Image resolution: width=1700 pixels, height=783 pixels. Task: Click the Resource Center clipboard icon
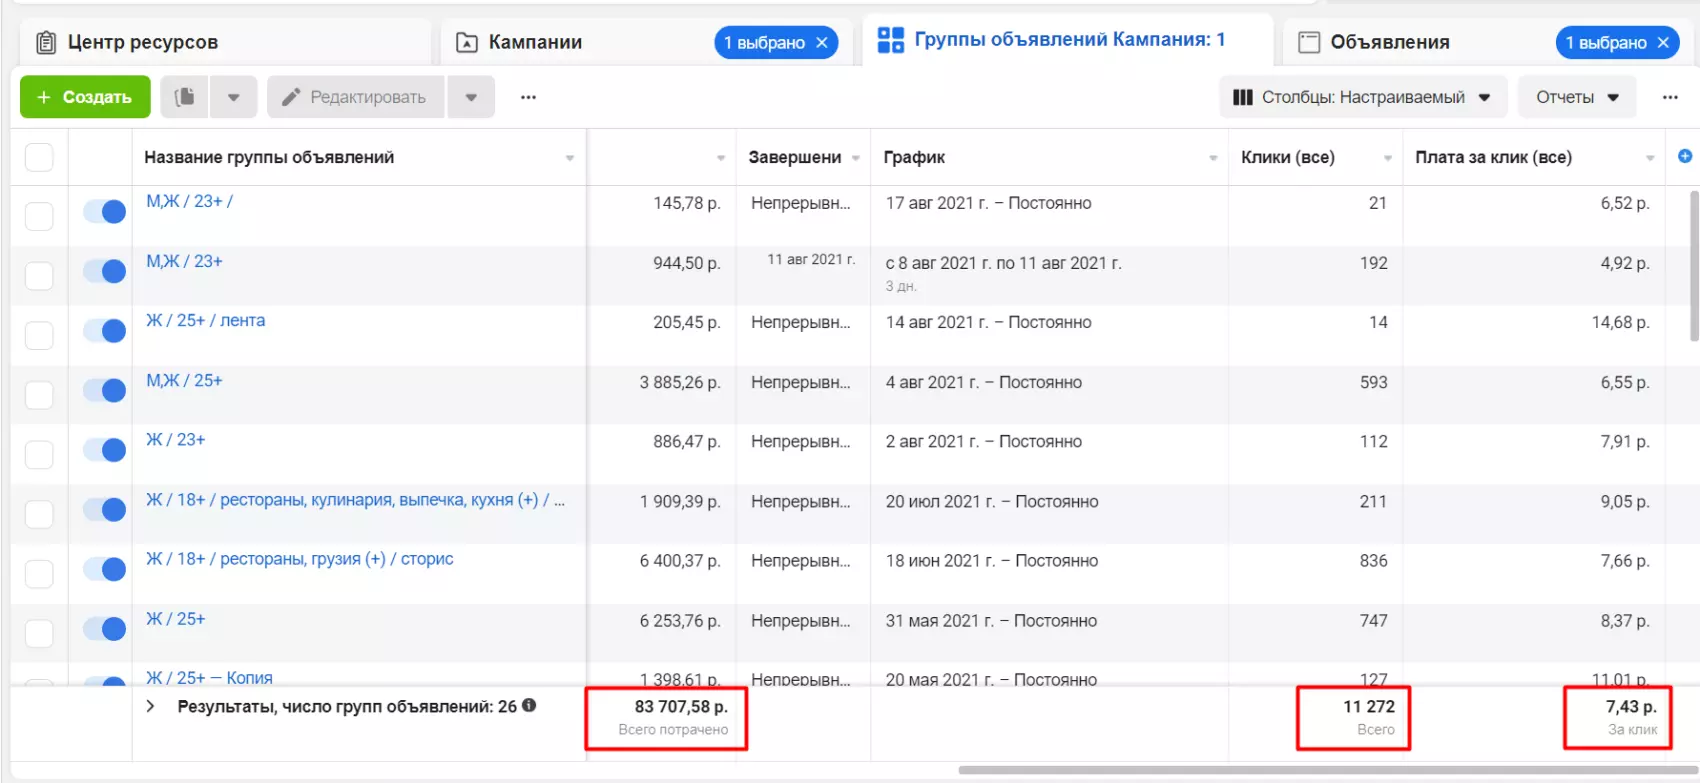coord(46,43)
